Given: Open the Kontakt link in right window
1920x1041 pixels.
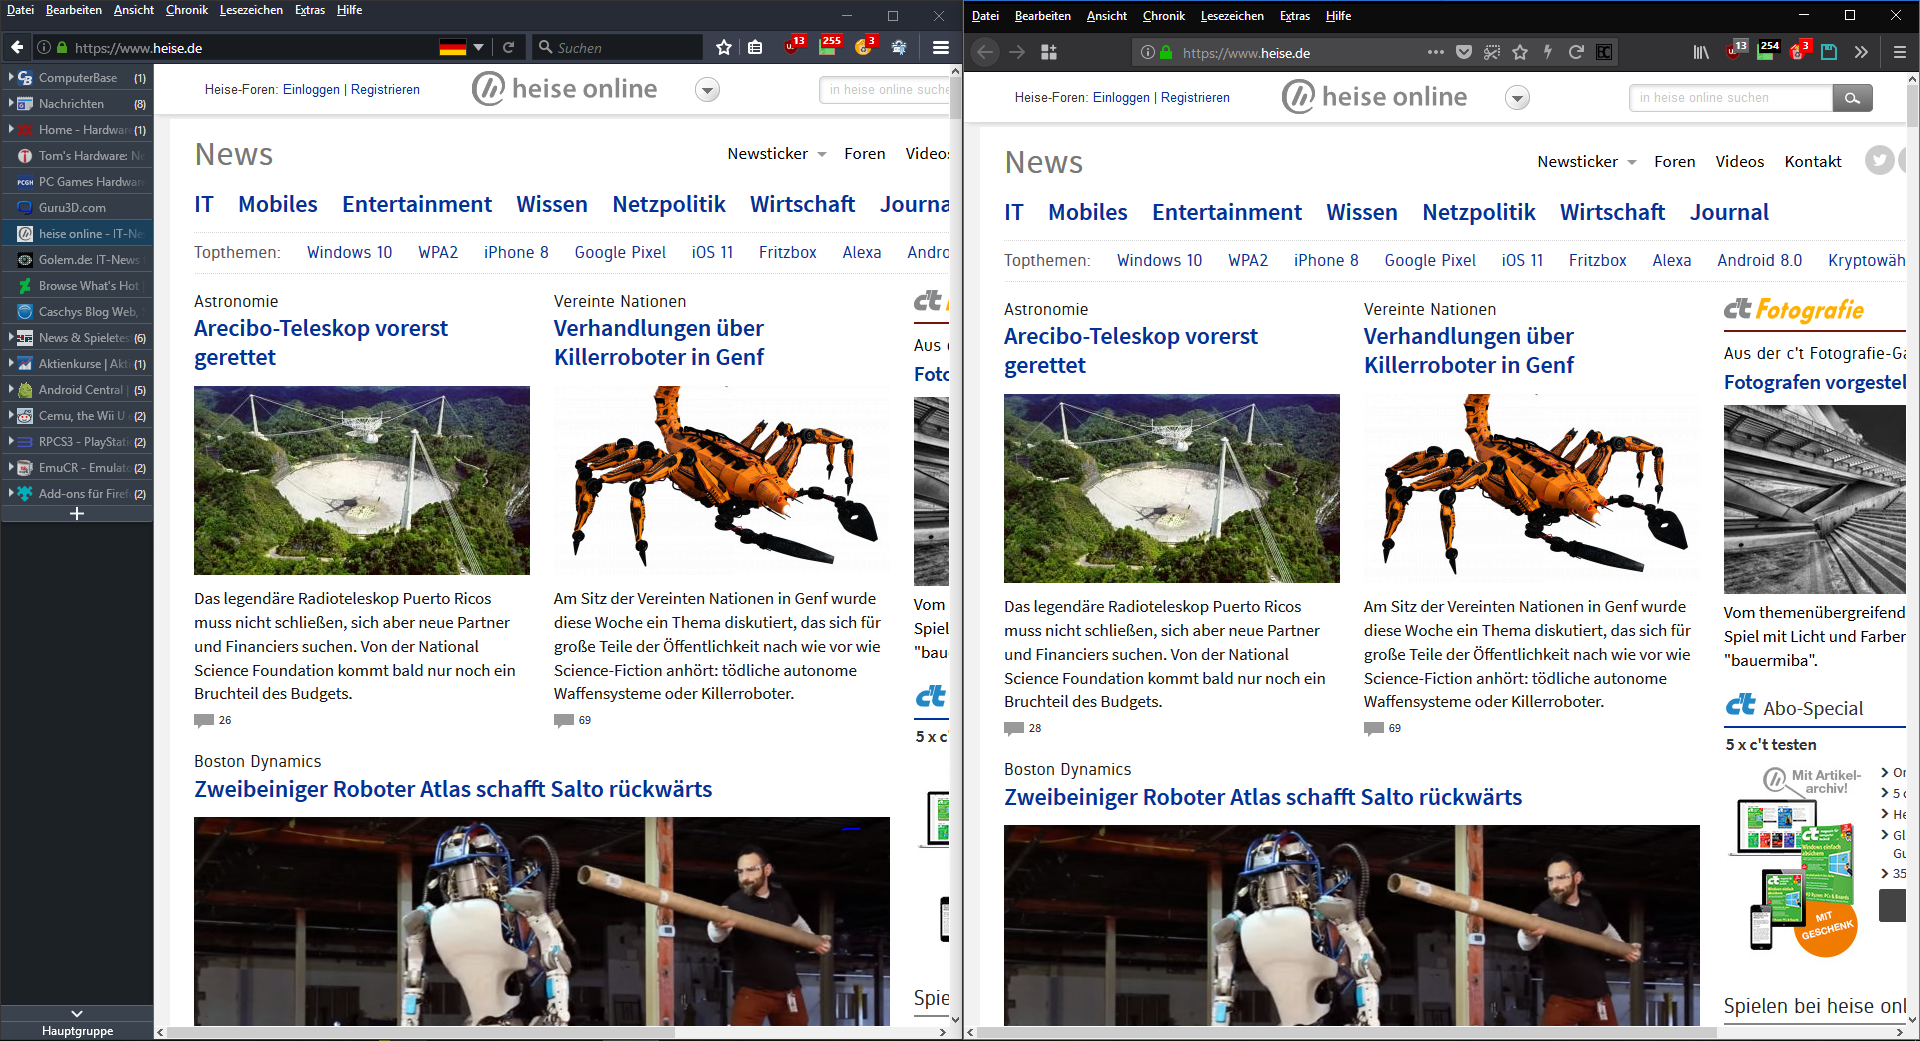Looking at the screenshot, I should [1812, 161].
